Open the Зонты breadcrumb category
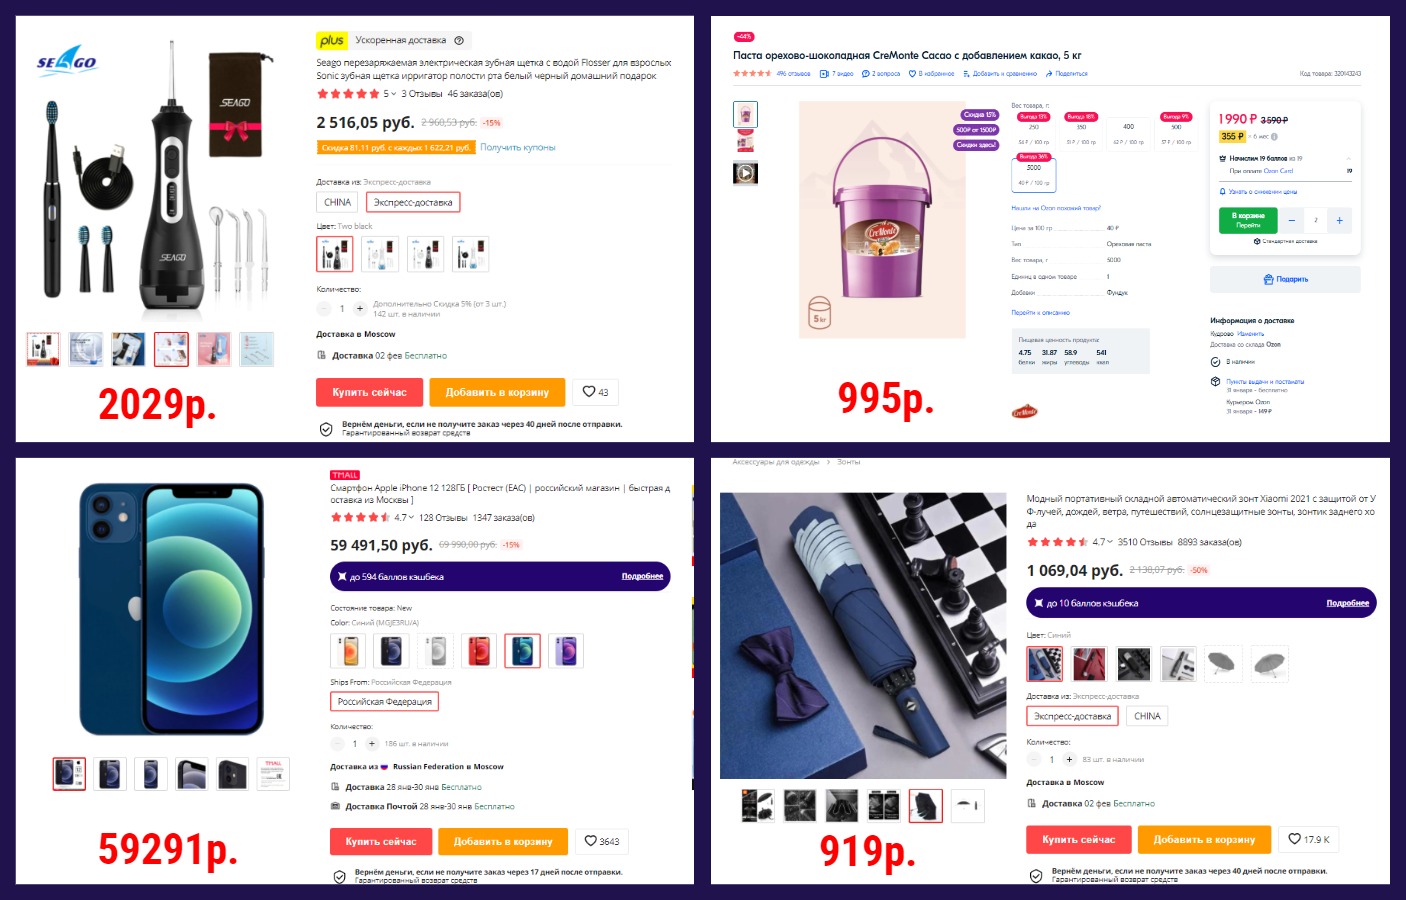 click(848, 462)
